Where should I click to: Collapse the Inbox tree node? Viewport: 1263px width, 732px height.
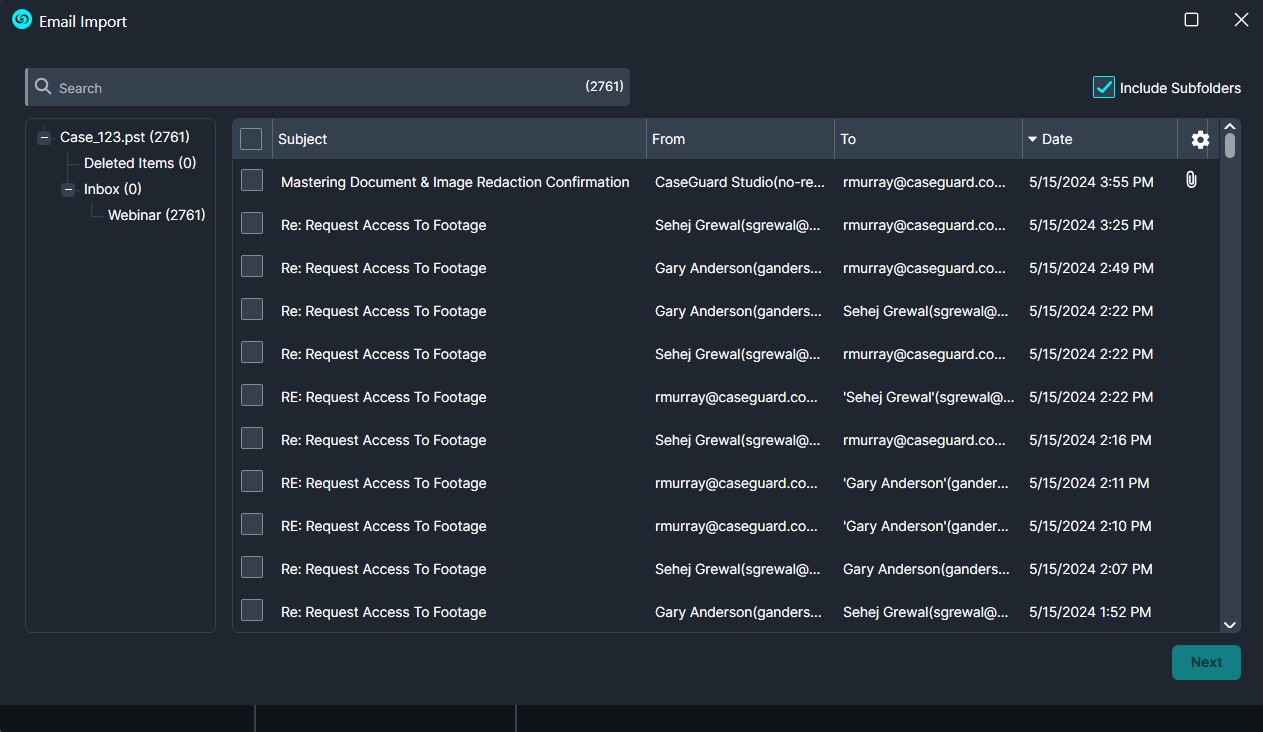coord(68,189)
